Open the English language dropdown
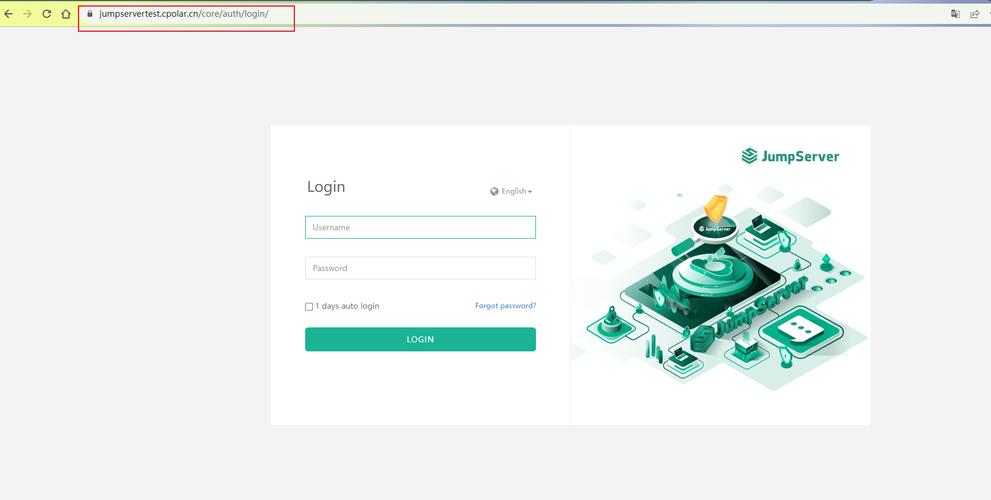 pos(516,191)
